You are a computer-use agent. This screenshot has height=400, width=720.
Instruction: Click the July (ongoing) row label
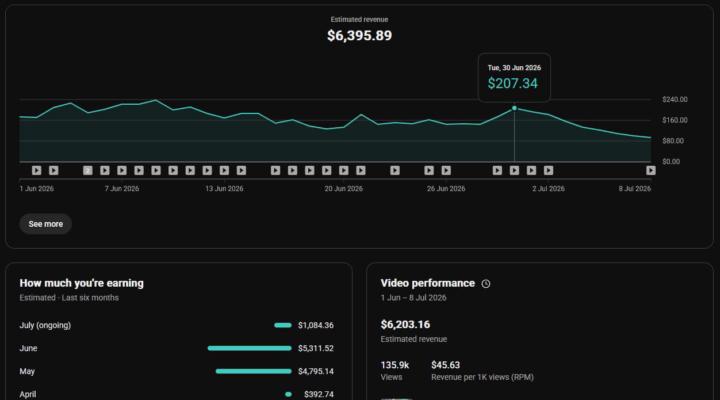(x=45, y=325)
